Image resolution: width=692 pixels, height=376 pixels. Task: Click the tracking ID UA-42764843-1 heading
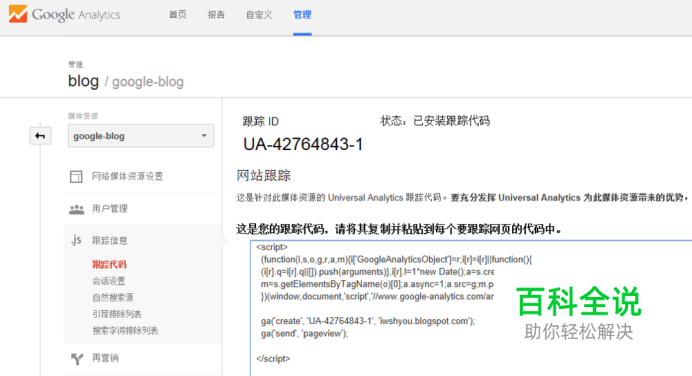coord(303,144)
